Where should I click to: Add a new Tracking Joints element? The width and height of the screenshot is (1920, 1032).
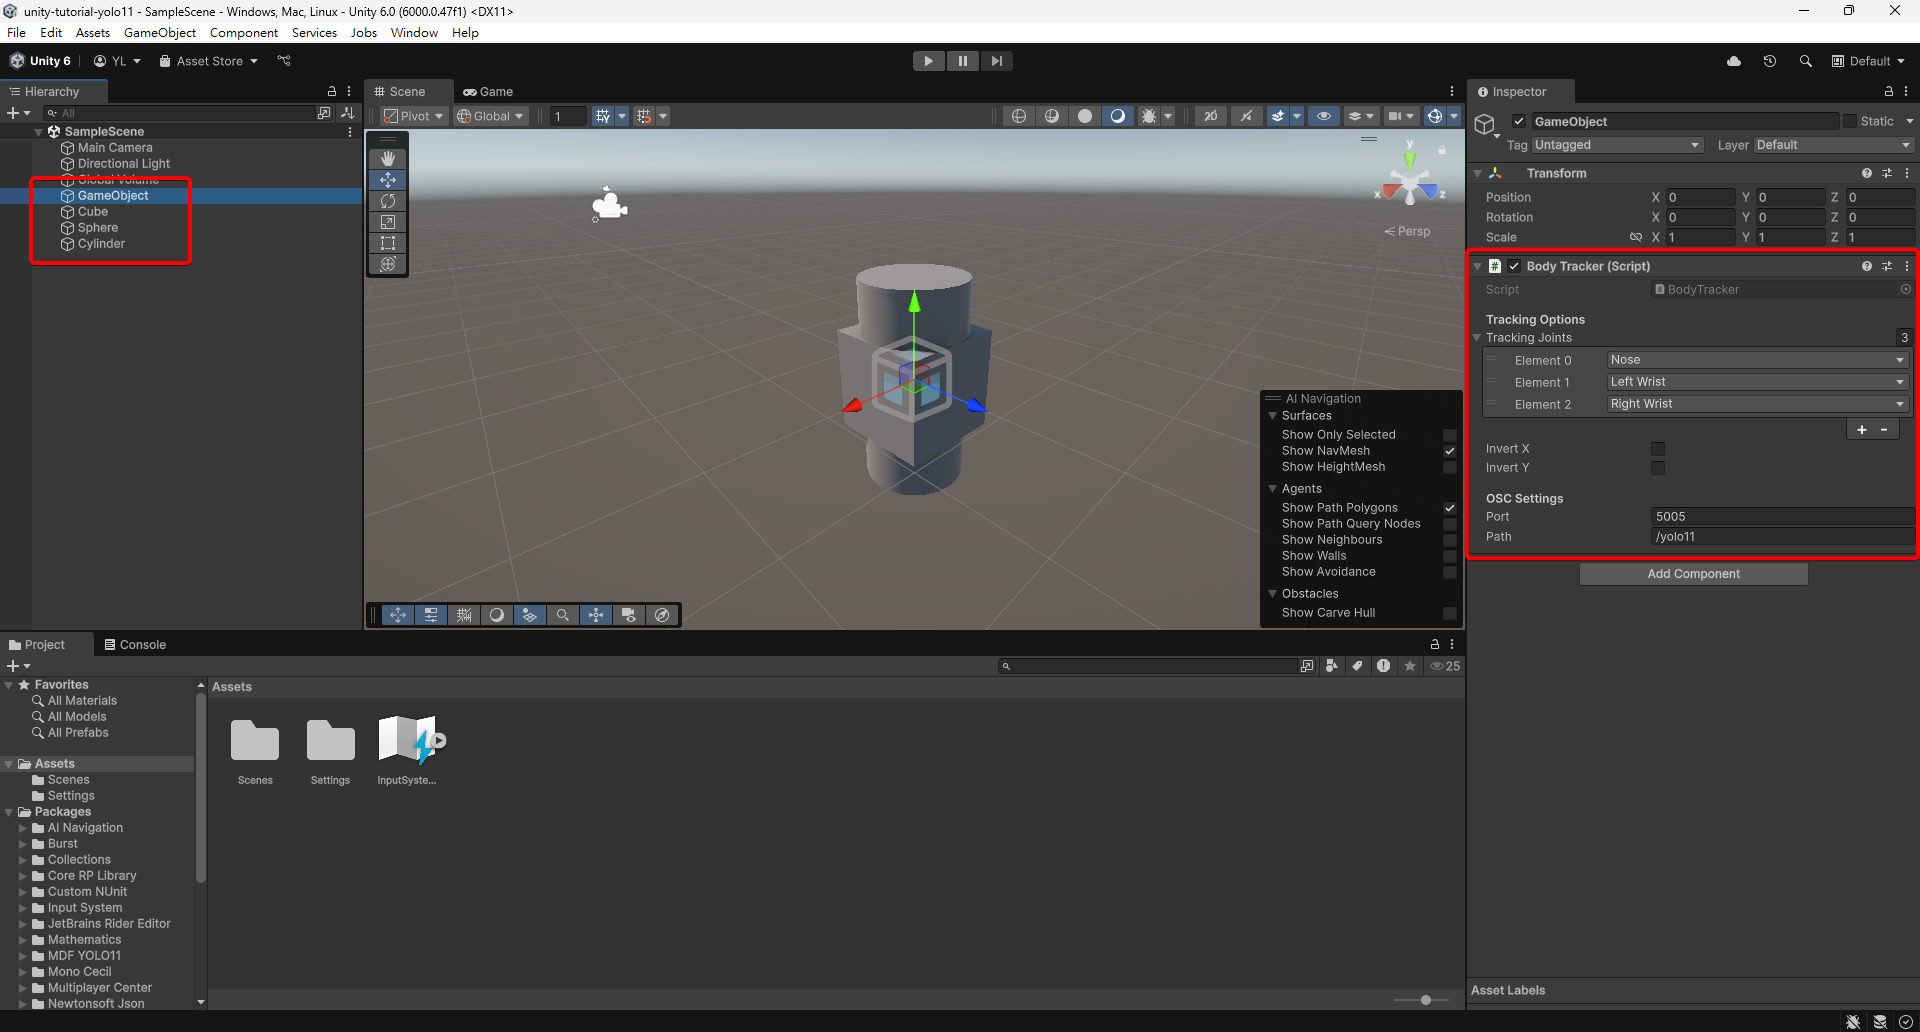coord(1861,430)
